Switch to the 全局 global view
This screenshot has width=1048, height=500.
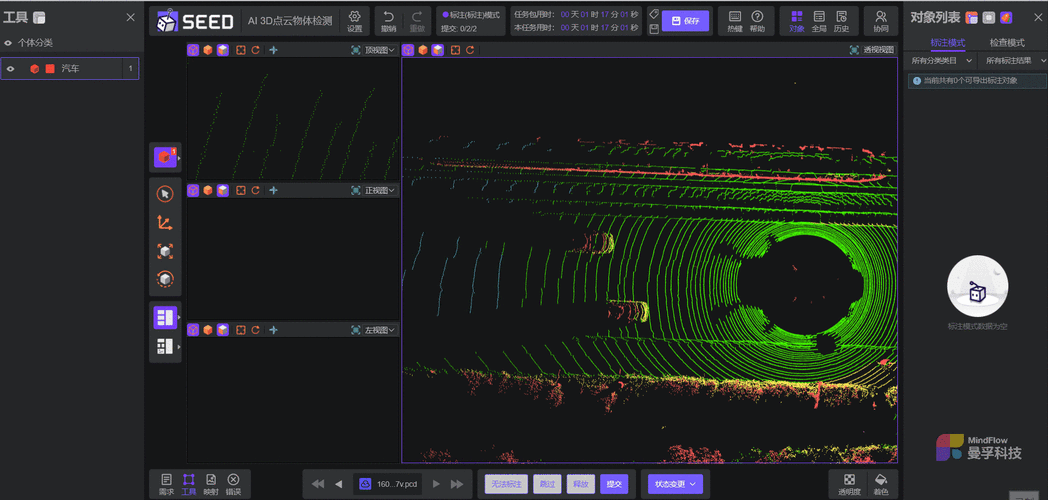819,21
